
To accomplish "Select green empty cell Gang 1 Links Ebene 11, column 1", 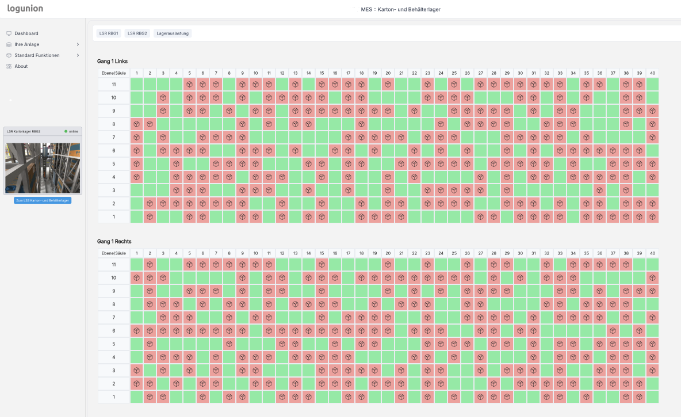I will pyautogui.click(x=136, y=85).
